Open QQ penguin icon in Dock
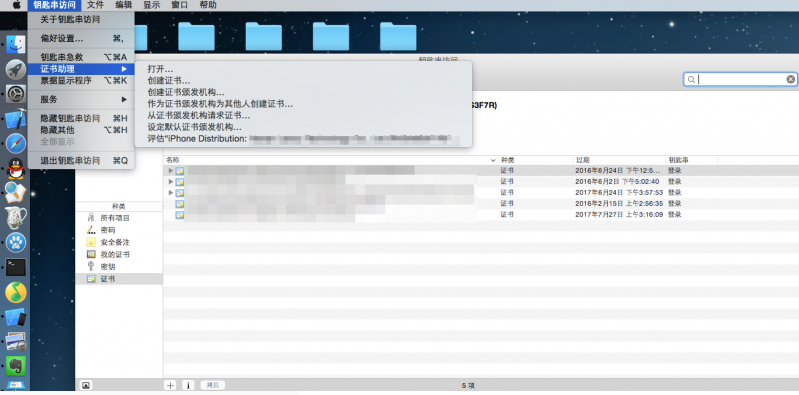The height and width of the screenshot is (395, 799). point(16,168)
